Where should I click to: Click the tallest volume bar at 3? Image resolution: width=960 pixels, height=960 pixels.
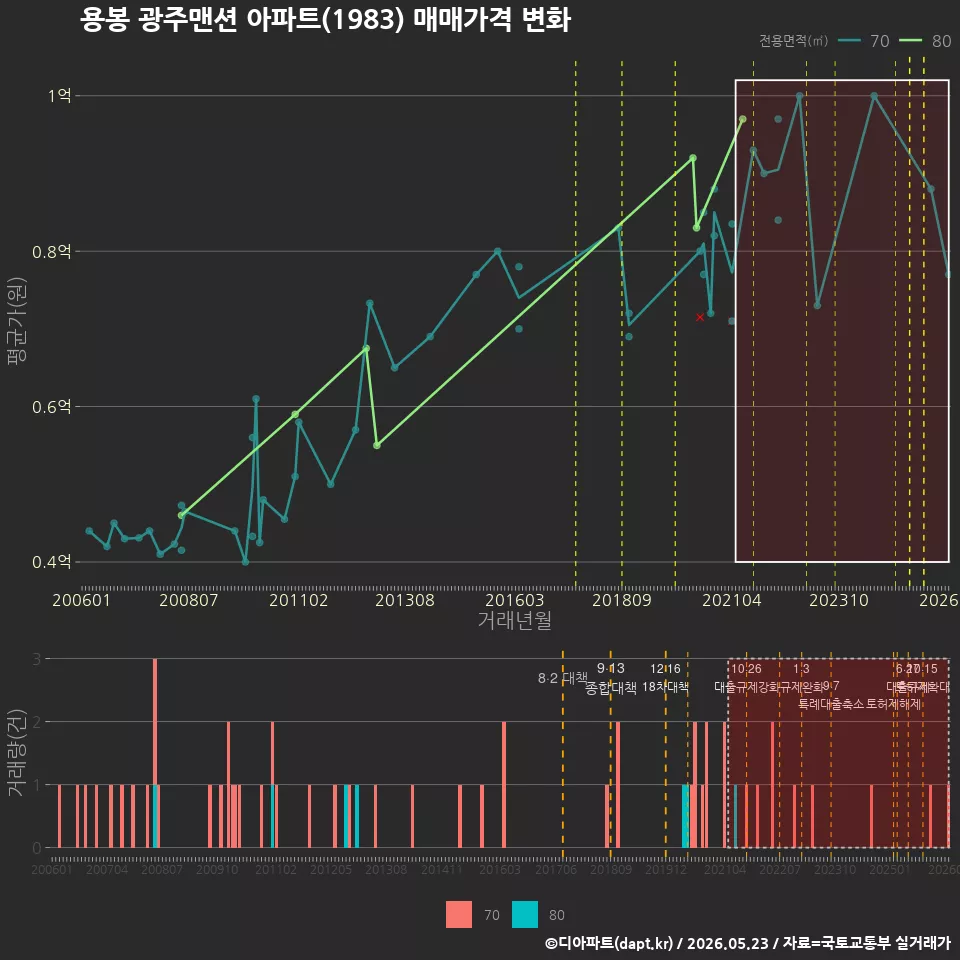click(155, 753)
